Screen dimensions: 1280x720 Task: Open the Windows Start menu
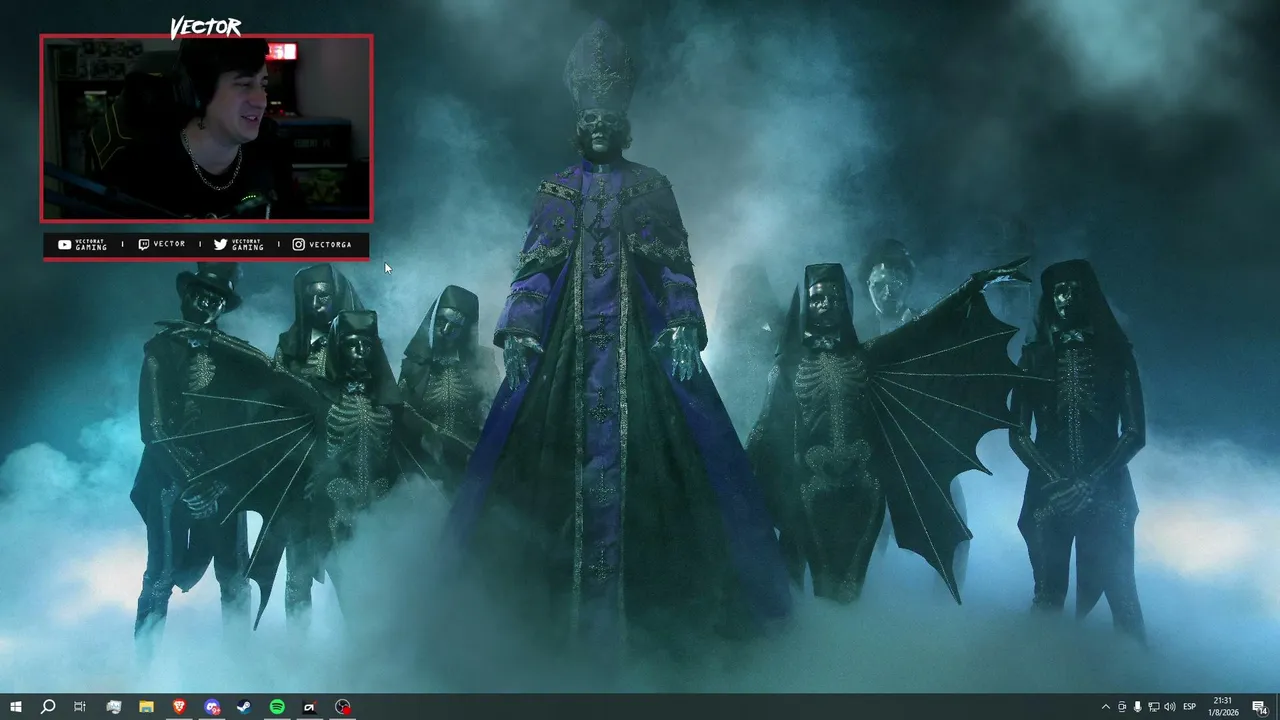tap(16, 707)
